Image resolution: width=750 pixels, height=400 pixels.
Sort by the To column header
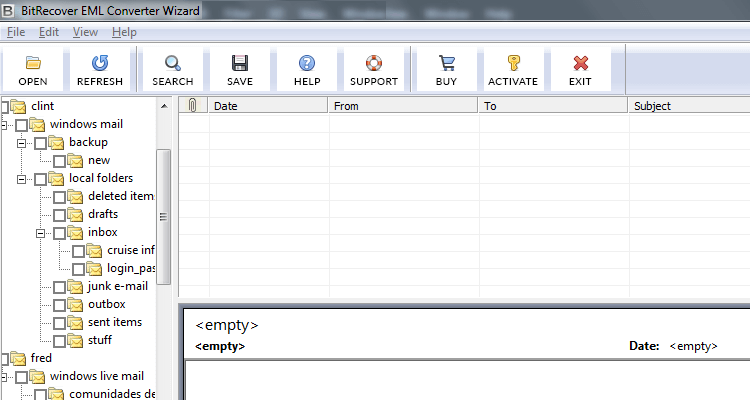pyautogui.click(x=553, y=105)
